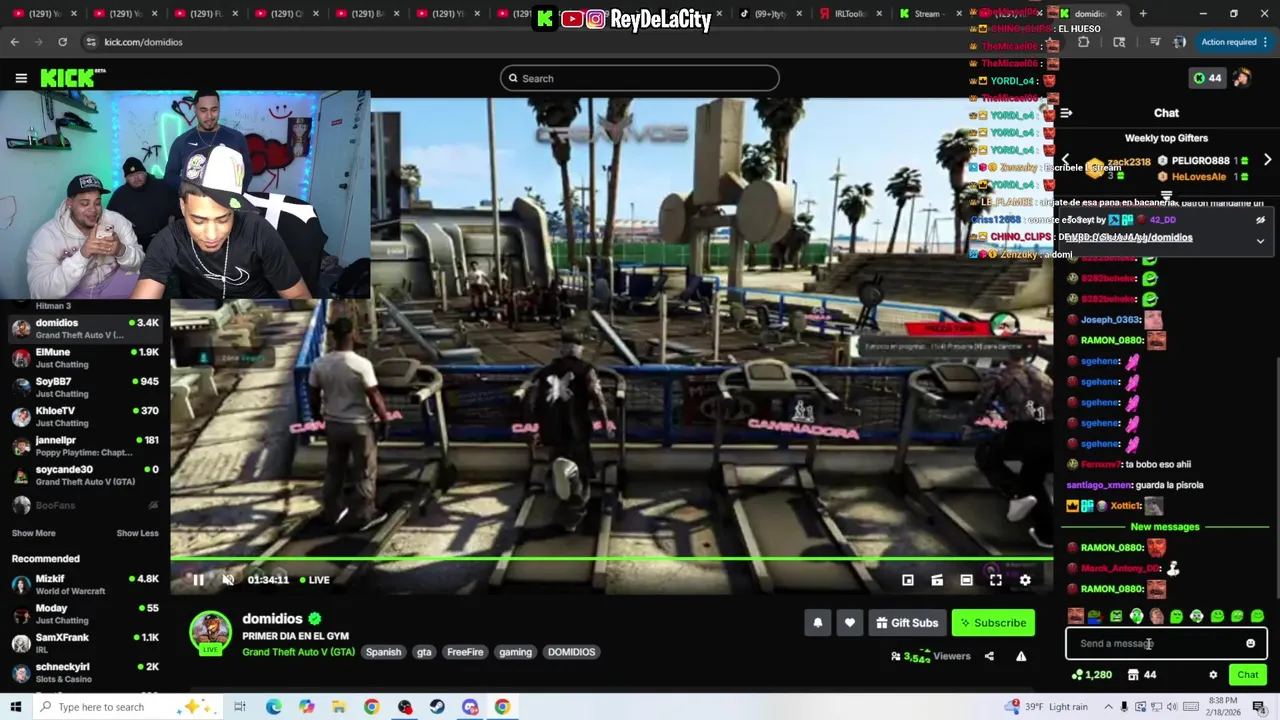
Task: Open SoyBB7 channel in sidebar
Action: [85, 387]
